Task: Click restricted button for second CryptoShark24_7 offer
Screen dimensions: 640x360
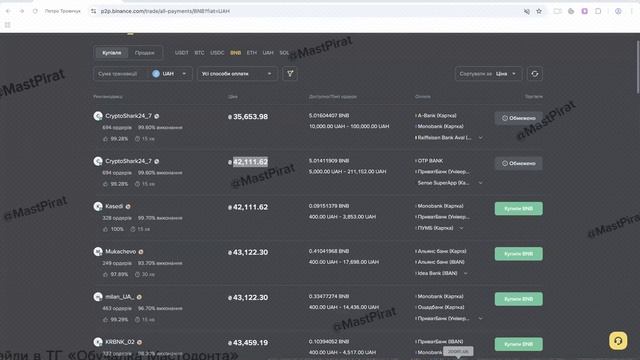Action: [518, 163]
